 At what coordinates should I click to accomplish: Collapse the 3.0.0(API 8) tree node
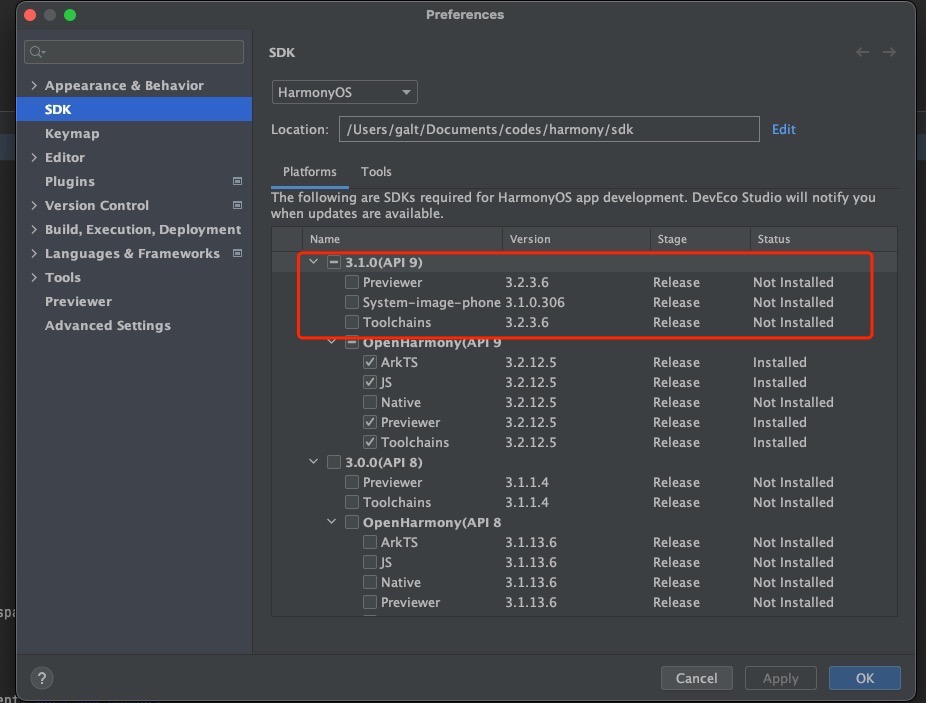pos(314,461)
